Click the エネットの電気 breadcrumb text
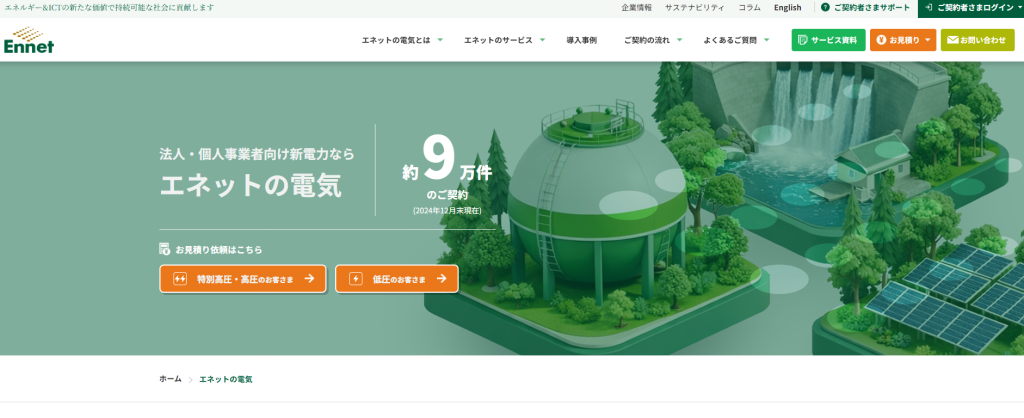 [x=226, y=379]
